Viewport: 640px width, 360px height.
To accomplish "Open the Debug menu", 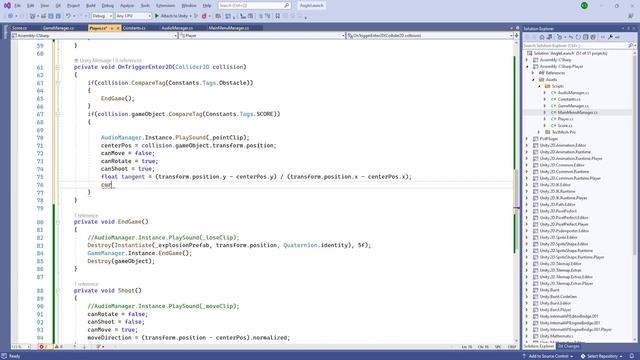I will [x=108, y=6].
